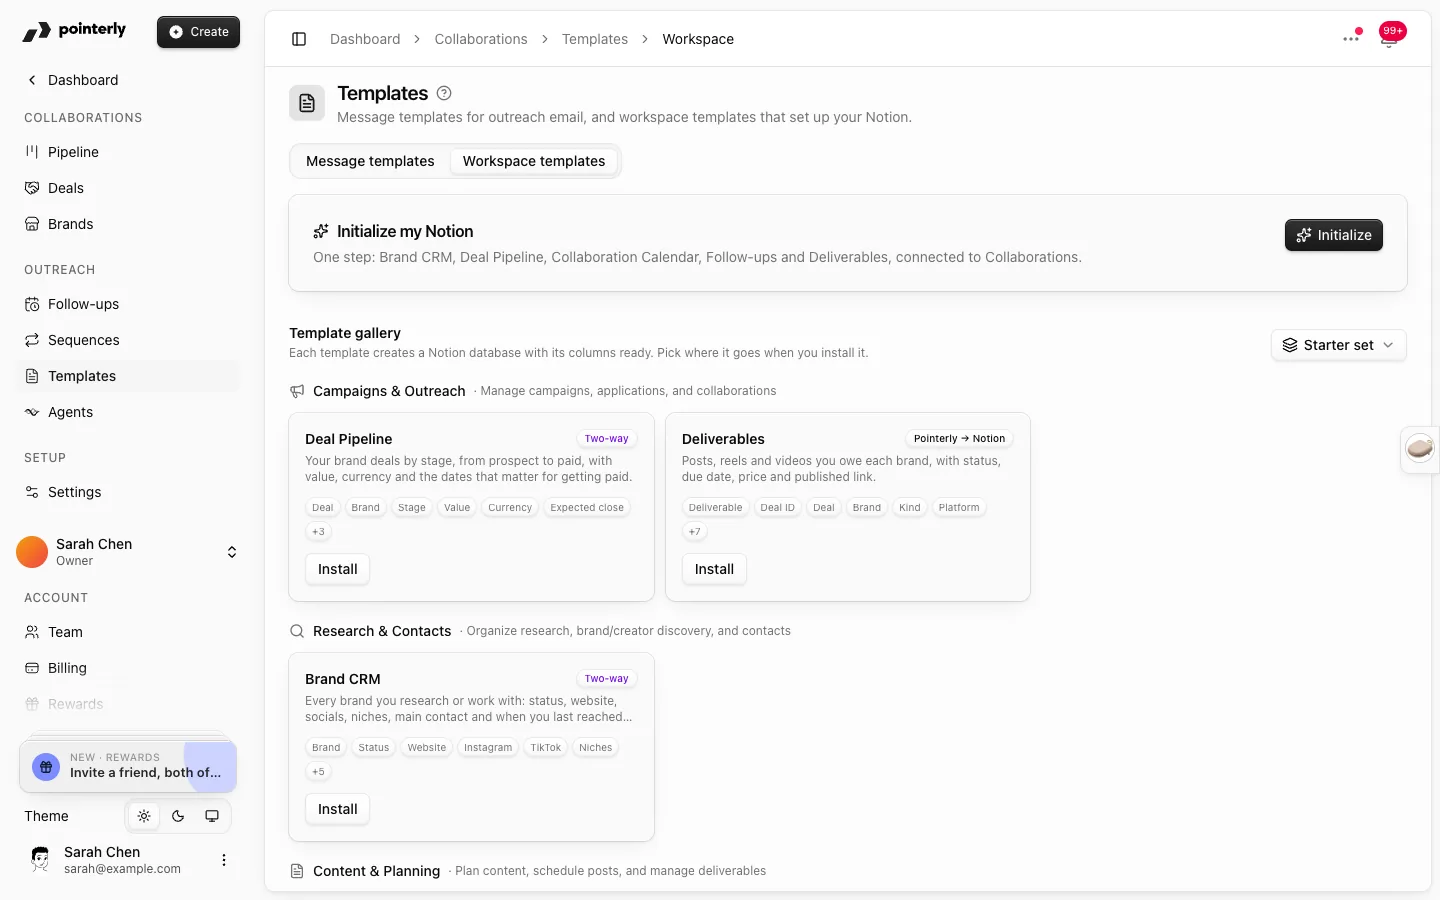The image size is (1440, 900).
Task: Switch to light theme
Action: coord(144,816)
